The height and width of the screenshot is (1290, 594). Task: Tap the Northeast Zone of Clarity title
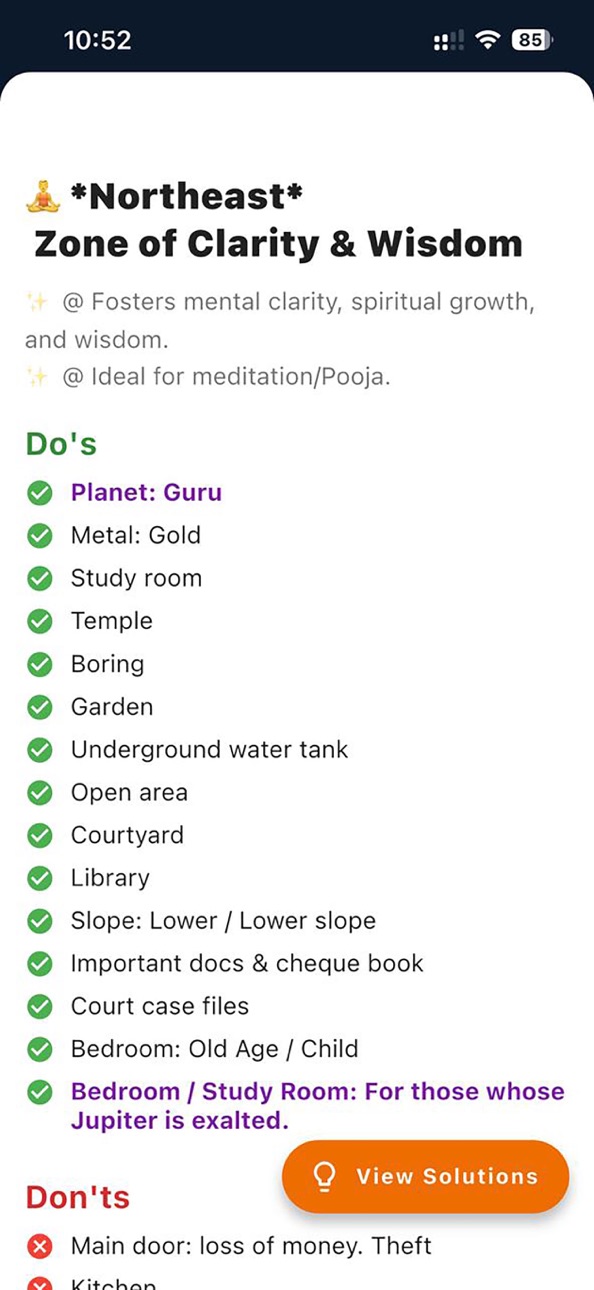click(273, 219)
